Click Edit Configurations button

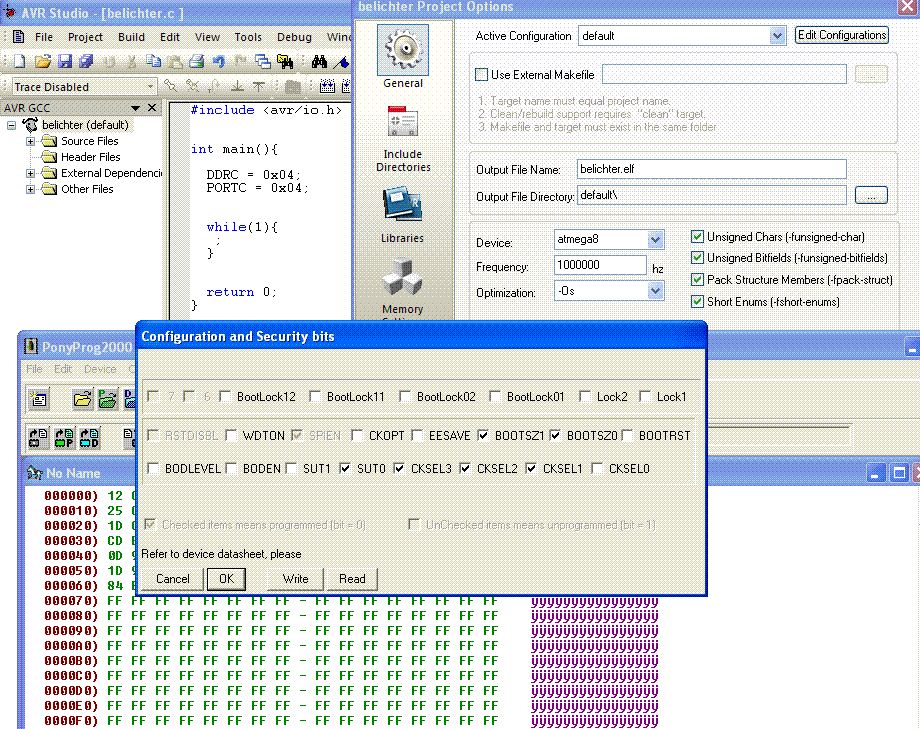pyautogui.click(x=841, y=35)
